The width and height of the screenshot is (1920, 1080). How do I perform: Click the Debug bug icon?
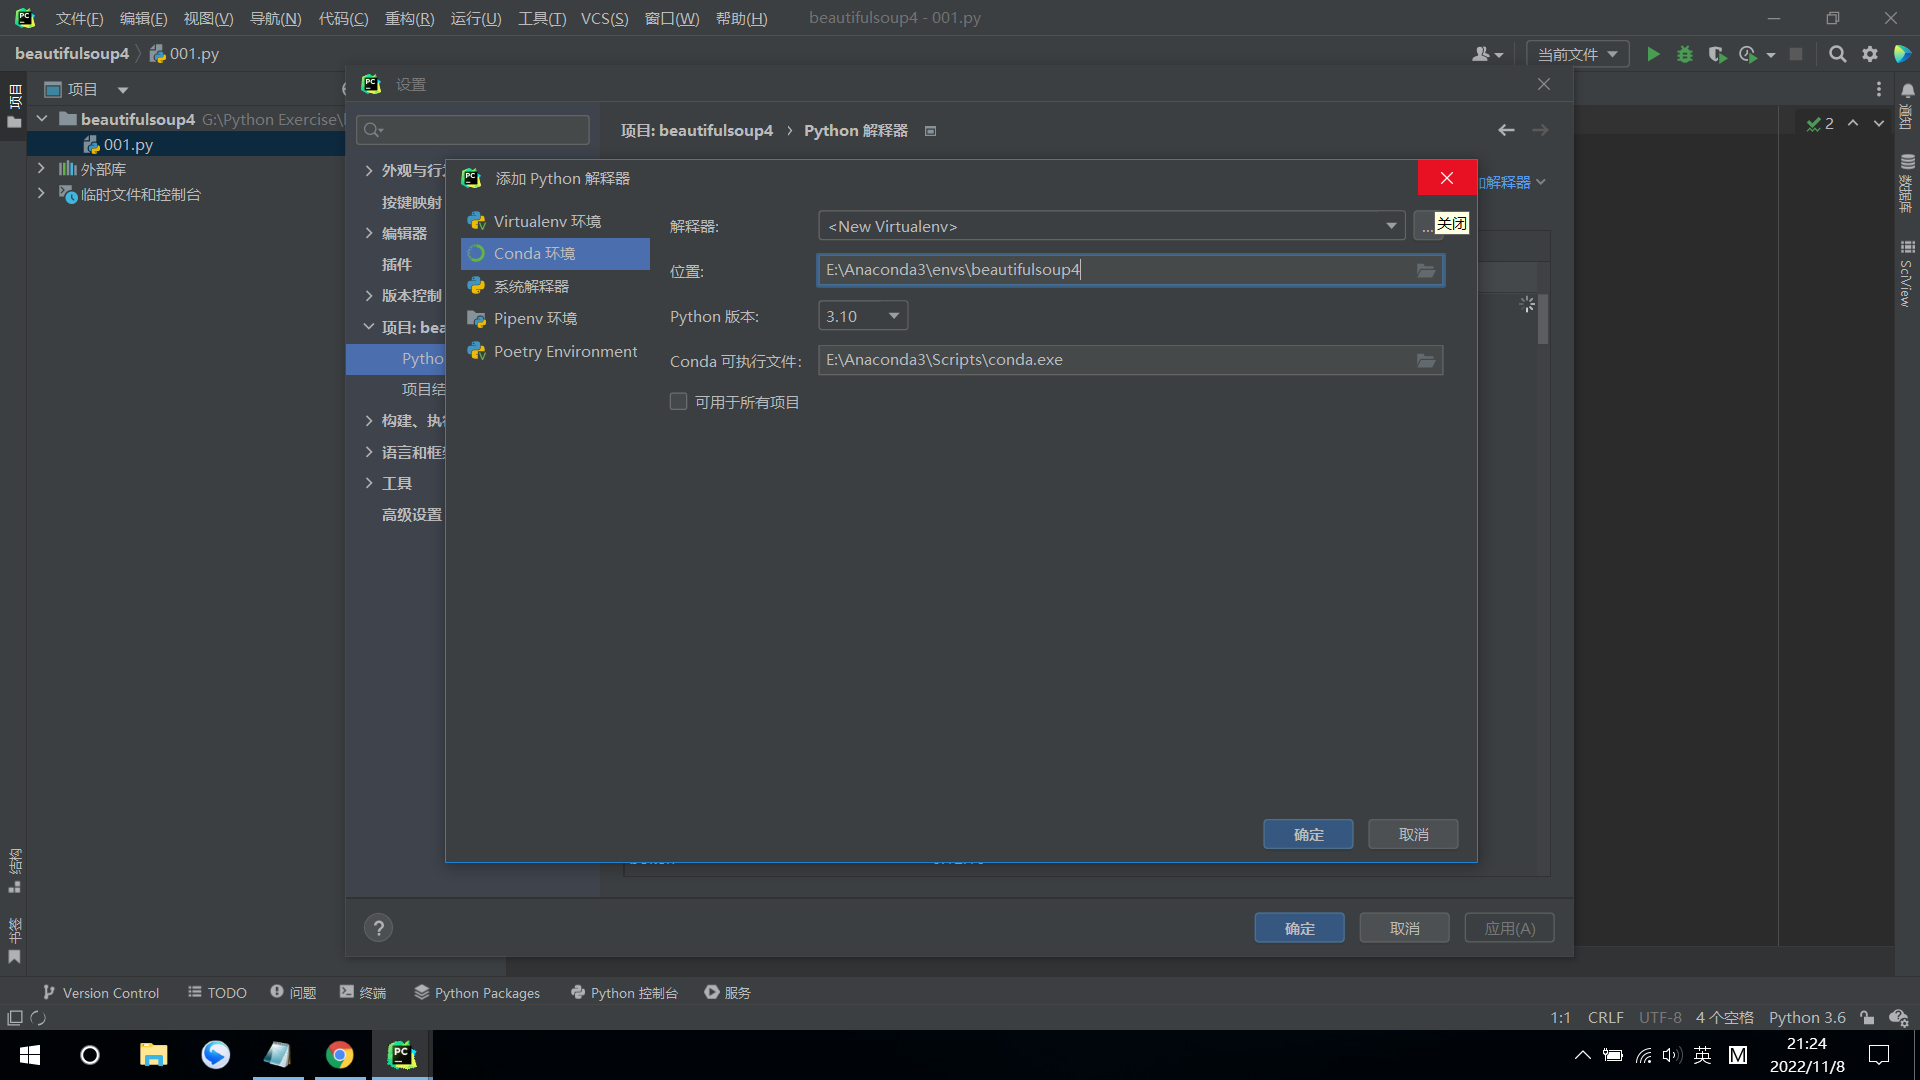tap(1685, 54)
